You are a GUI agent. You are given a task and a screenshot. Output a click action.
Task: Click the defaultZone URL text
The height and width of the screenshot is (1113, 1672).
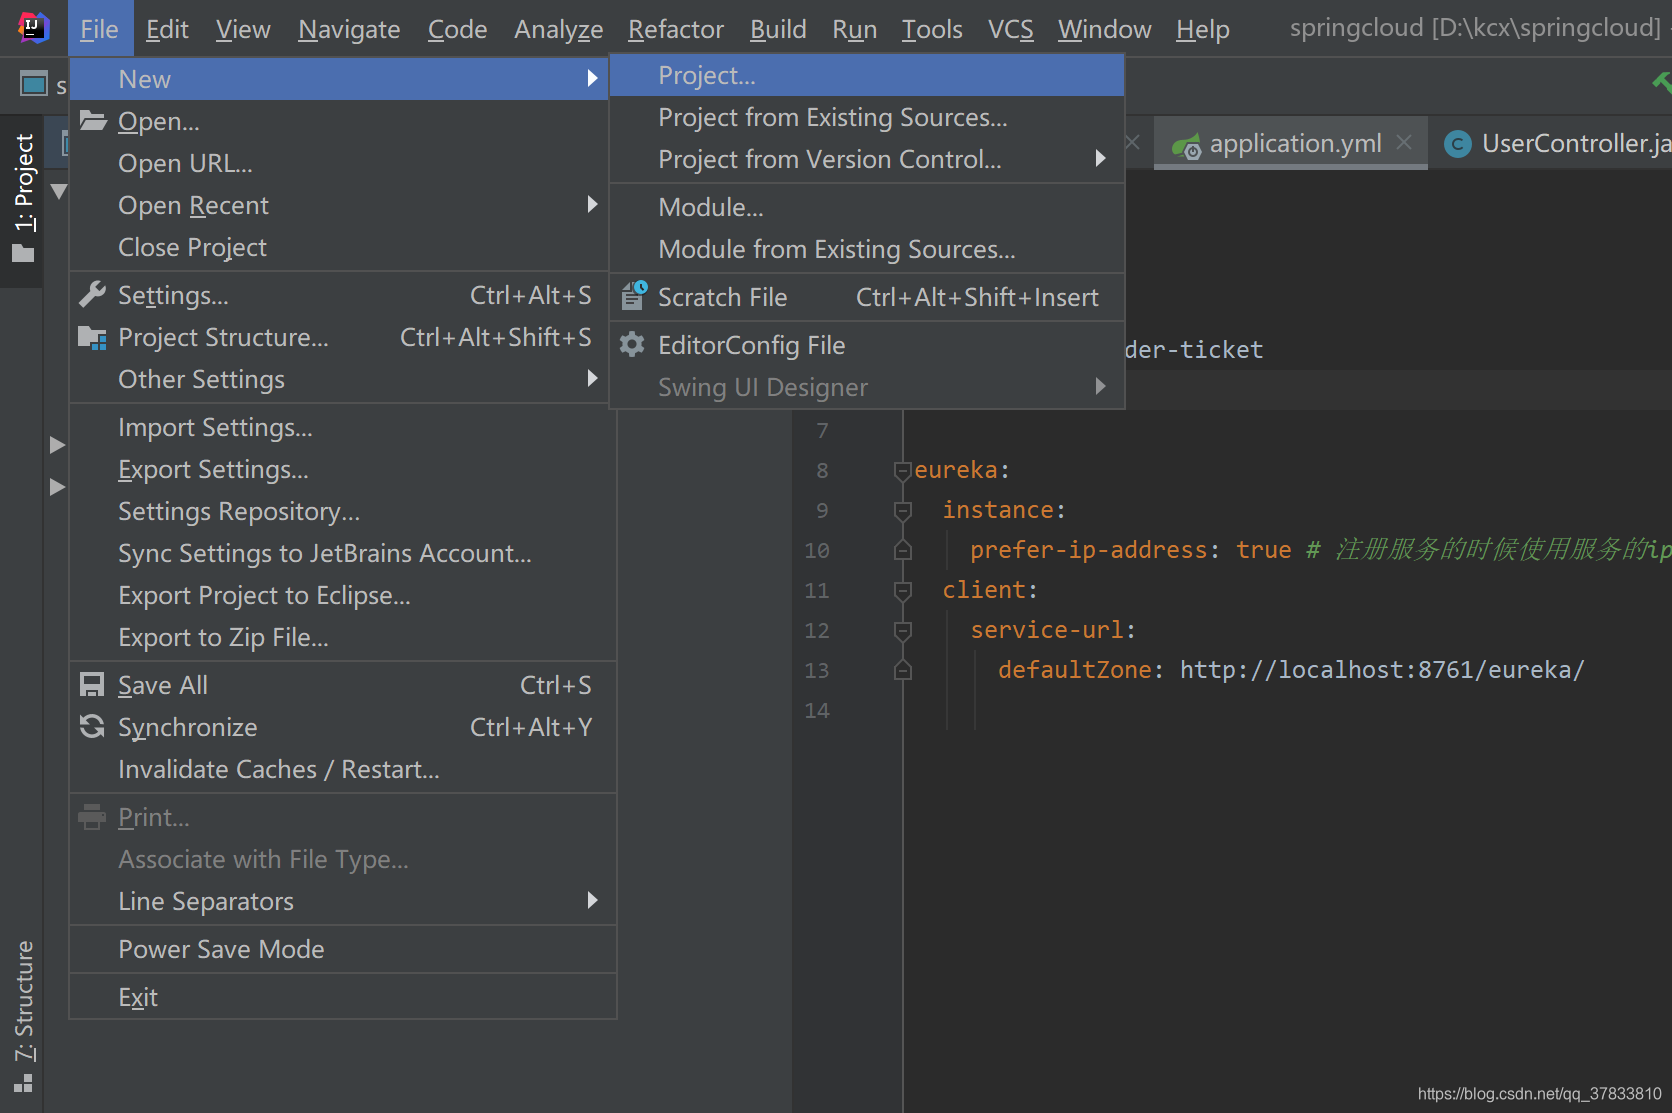(1381, 670)
